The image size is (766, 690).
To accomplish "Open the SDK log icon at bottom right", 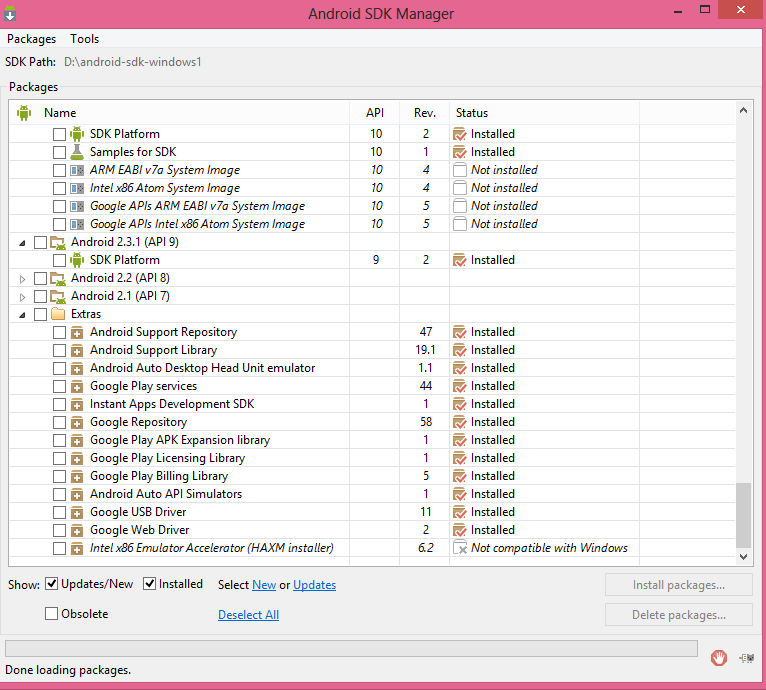I will coord(746,658).
